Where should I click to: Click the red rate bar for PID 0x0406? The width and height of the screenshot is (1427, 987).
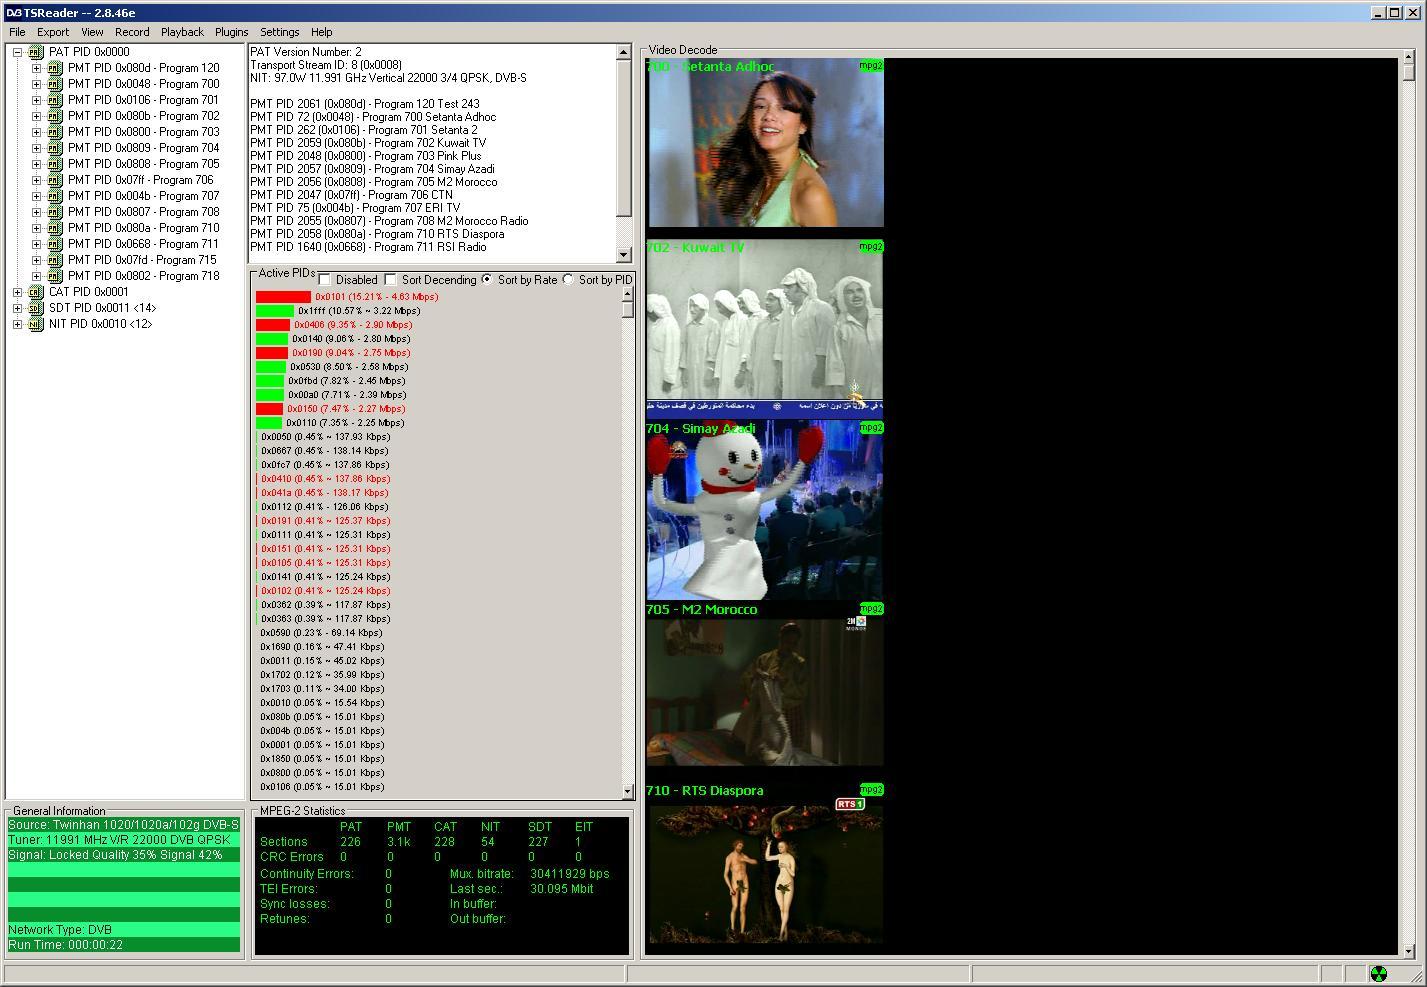pyautogui.click(x=273, y=325)
